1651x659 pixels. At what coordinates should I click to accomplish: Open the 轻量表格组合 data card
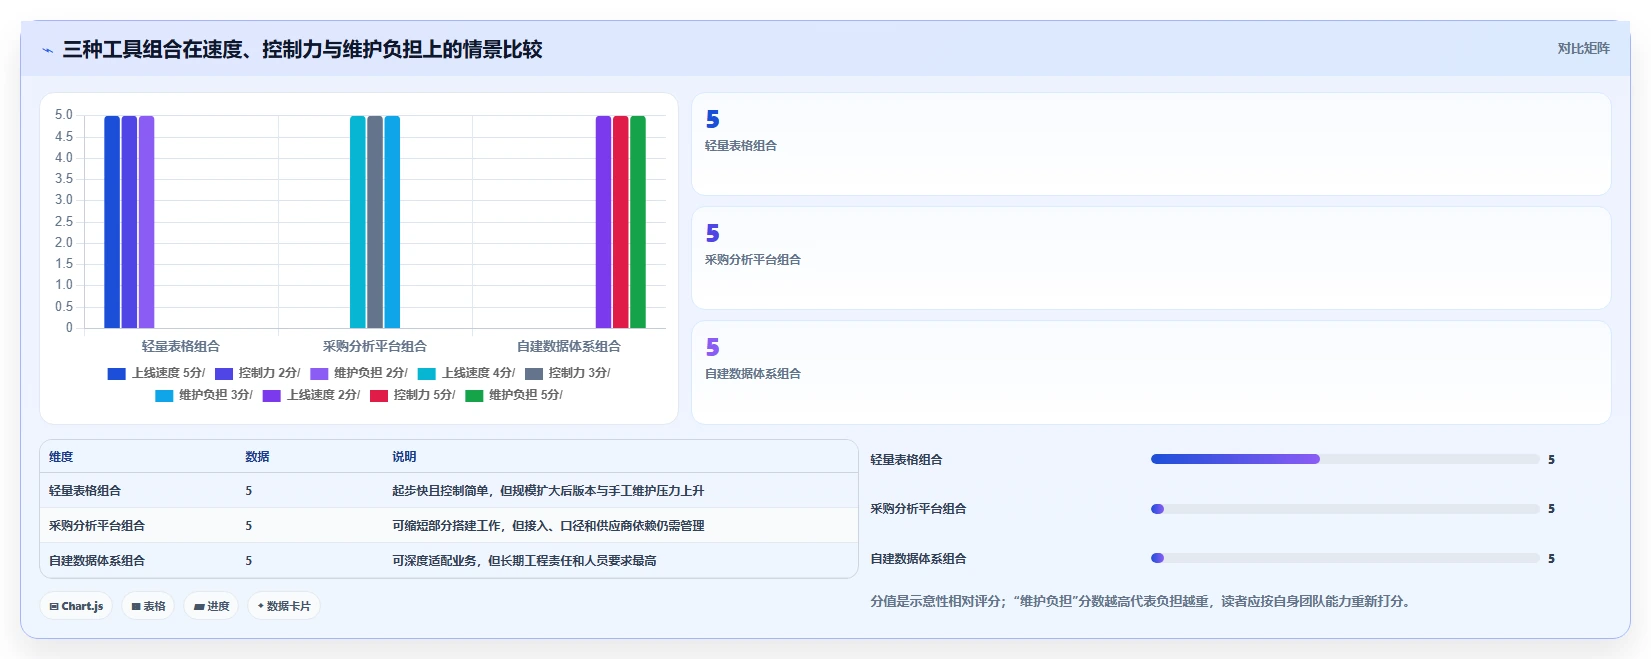1151,144
